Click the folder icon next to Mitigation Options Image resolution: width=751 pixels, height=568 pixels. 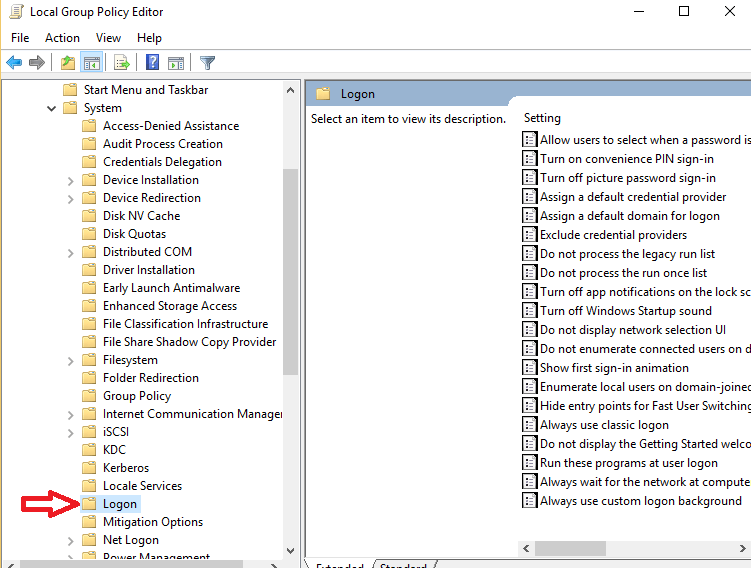tap(89, 522)
